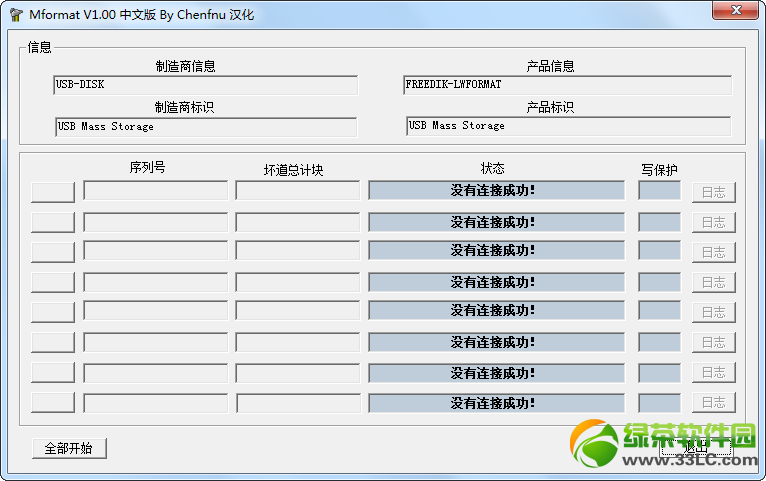Click the blank start button in the fifth device row
Viewport: 766px width, 481px height.
click(x=53, y=312)
